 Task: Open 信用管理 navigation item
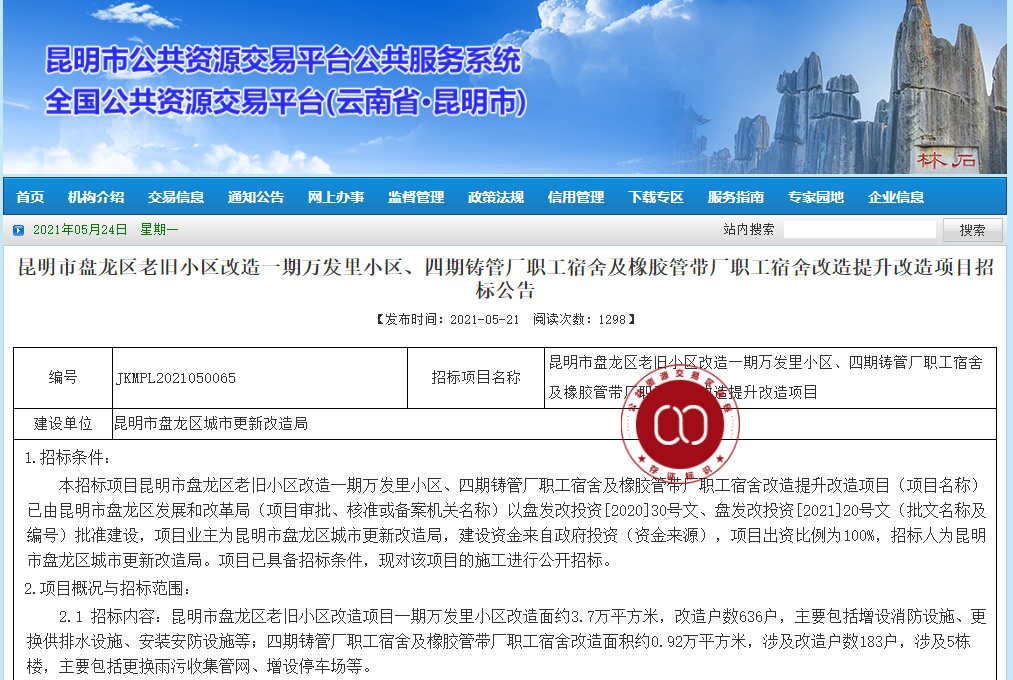tap(576, 197)
